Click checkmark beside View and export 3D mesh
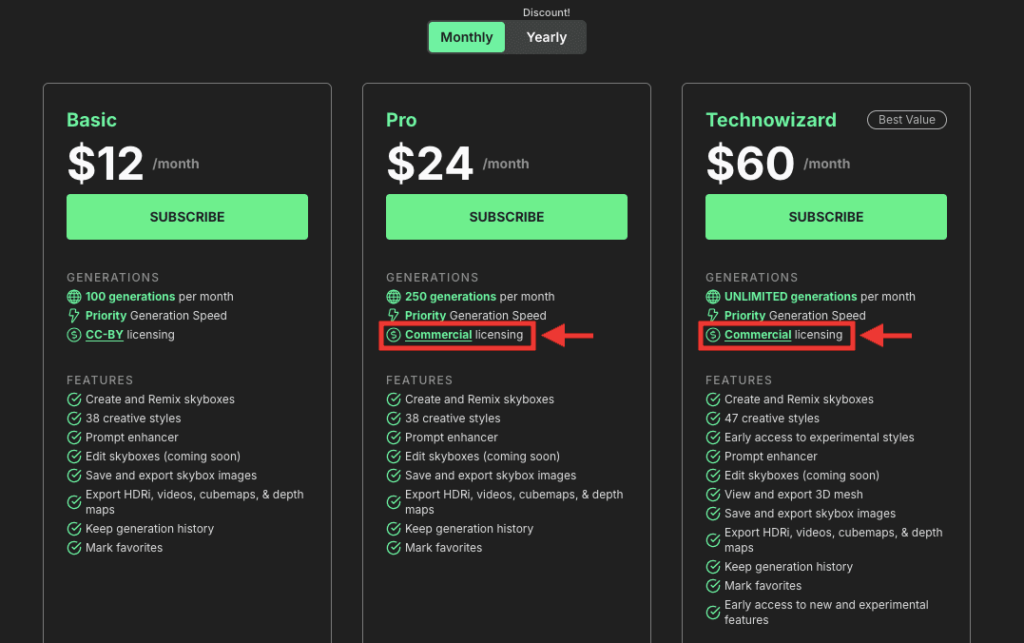 tap(712, 495)
